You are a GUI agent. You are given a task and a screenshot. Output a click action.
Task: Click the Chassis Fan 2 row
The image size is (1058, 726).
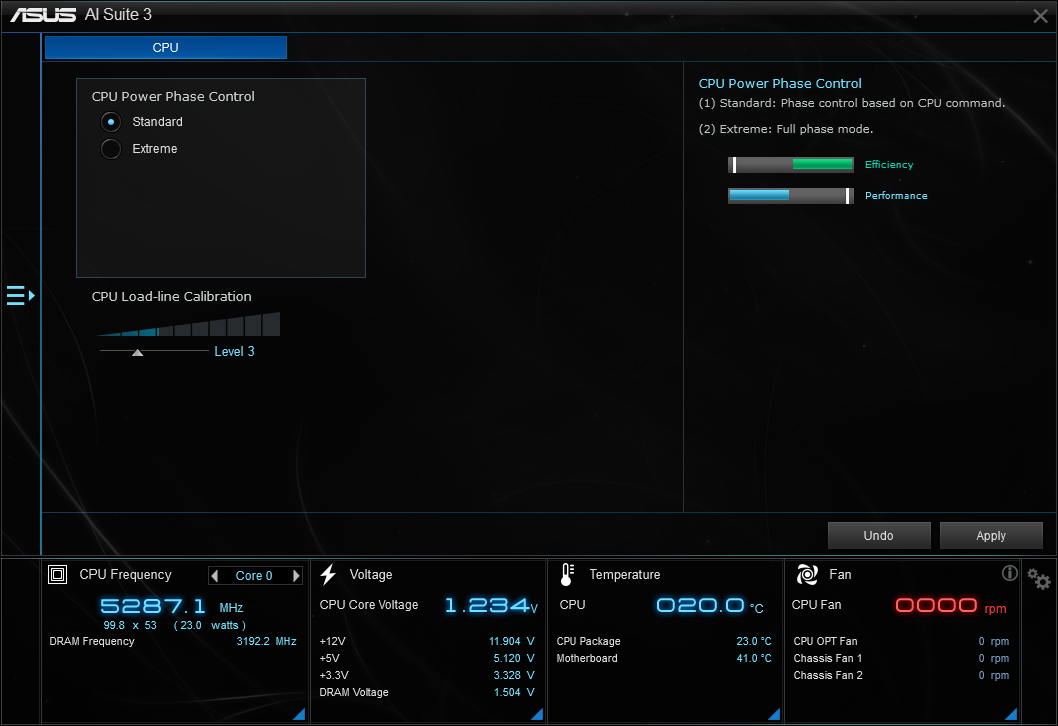click(x=901, y=675)
